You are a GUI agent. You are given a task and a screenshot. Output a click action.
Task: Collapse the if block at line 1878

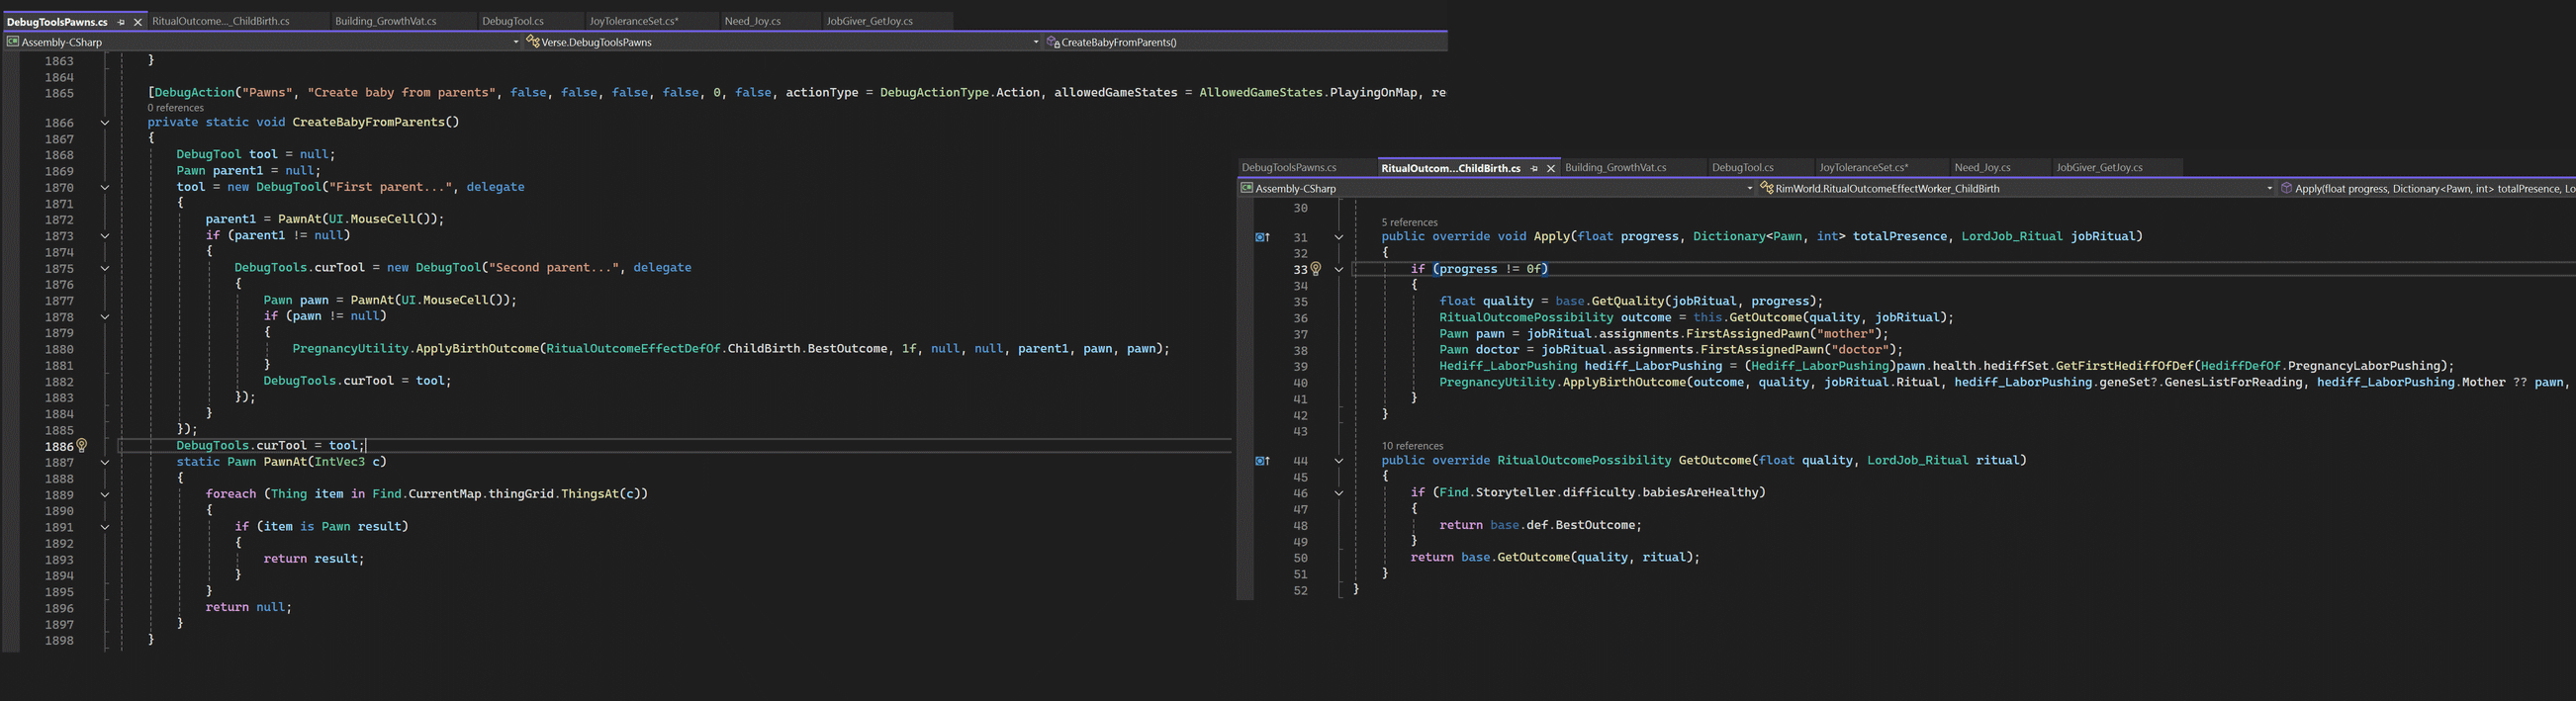(104, 316)
